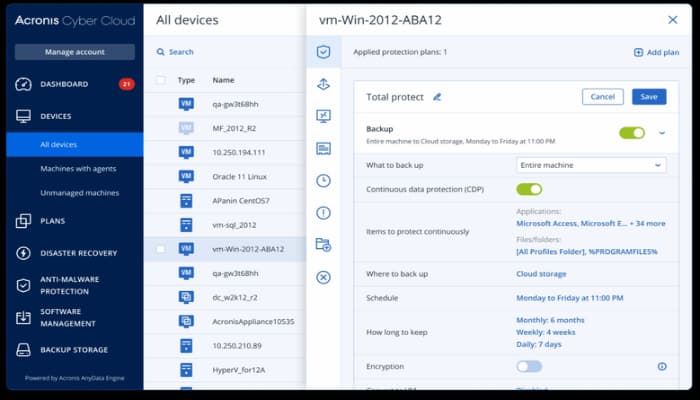The width and height of the screenshot is (700, 400).
Task: Select Weekly: 4 weeks retention text
Action: (546, 332)
